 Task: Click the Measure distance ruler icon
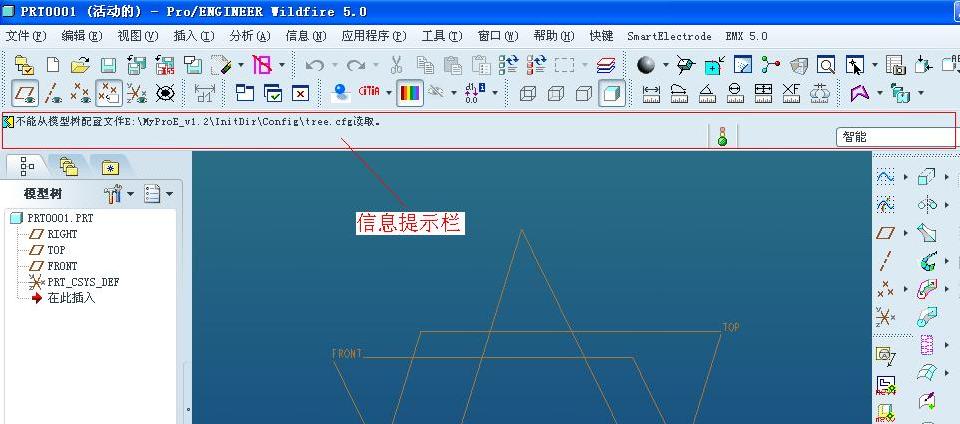[651, 93]
